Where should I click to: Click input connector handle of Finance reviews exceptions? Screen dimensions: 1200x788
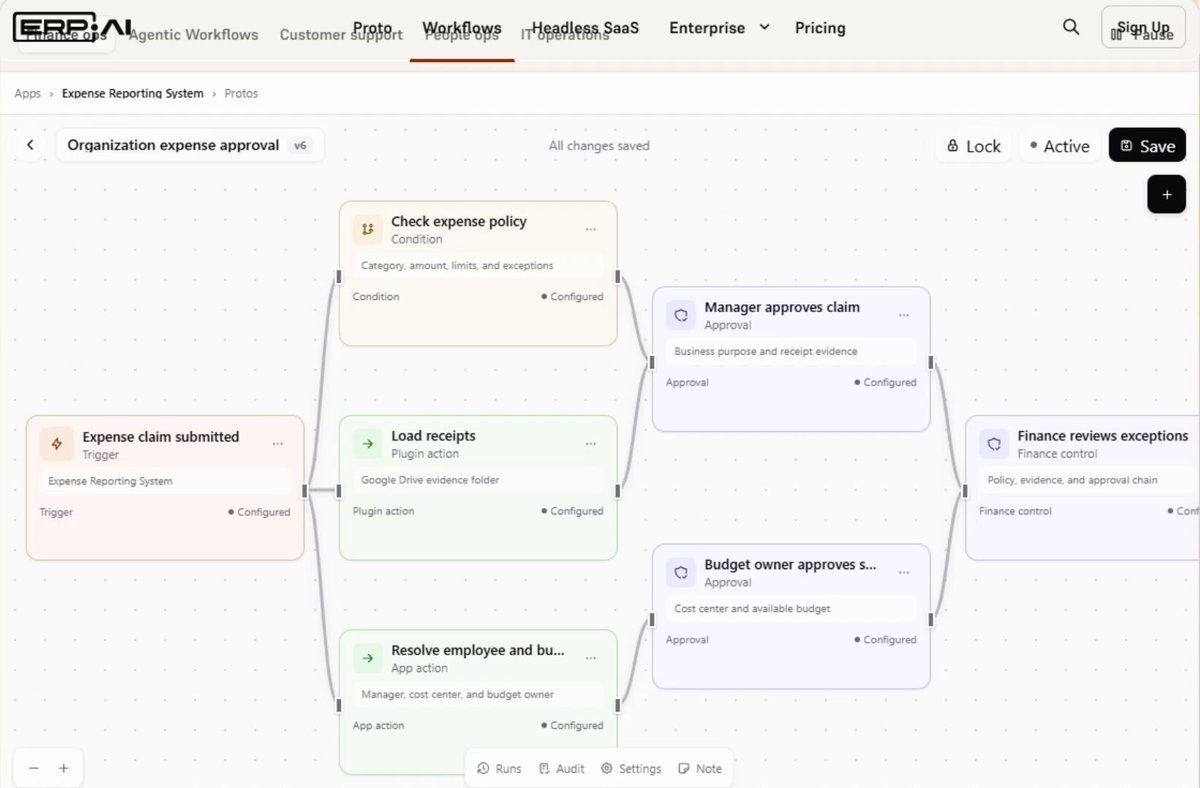point(965,490)
